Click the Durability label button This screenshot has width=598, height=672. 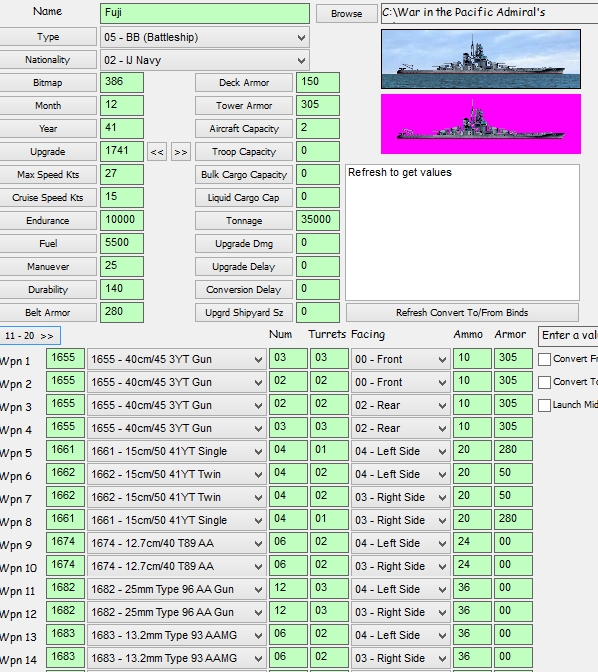[48, 290]
